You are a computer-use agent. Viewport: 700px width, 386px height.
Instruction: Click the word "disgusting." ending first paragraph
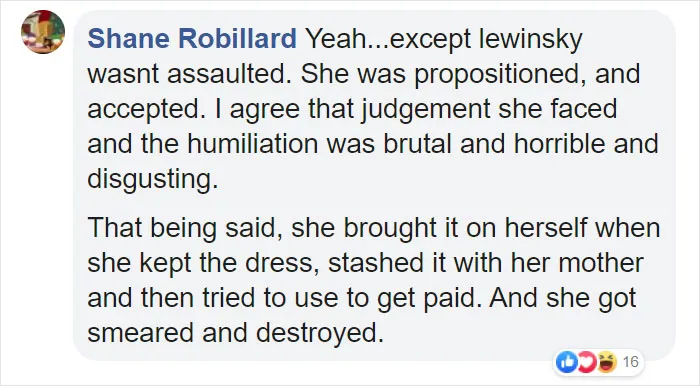(x=153, y=179)
